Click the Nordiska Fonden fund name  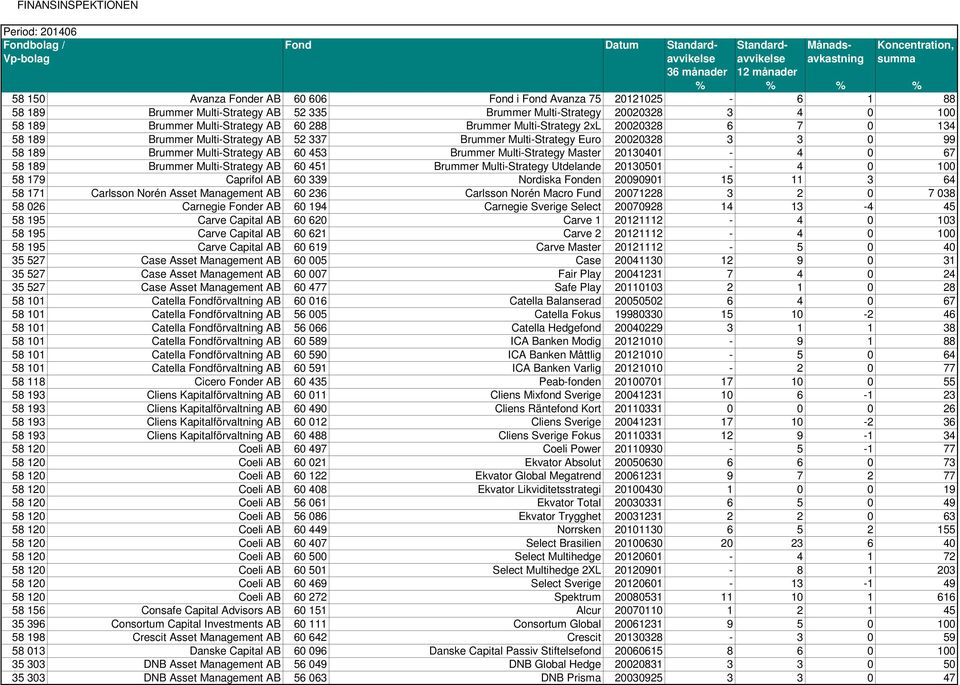click(x=560, y=180)
